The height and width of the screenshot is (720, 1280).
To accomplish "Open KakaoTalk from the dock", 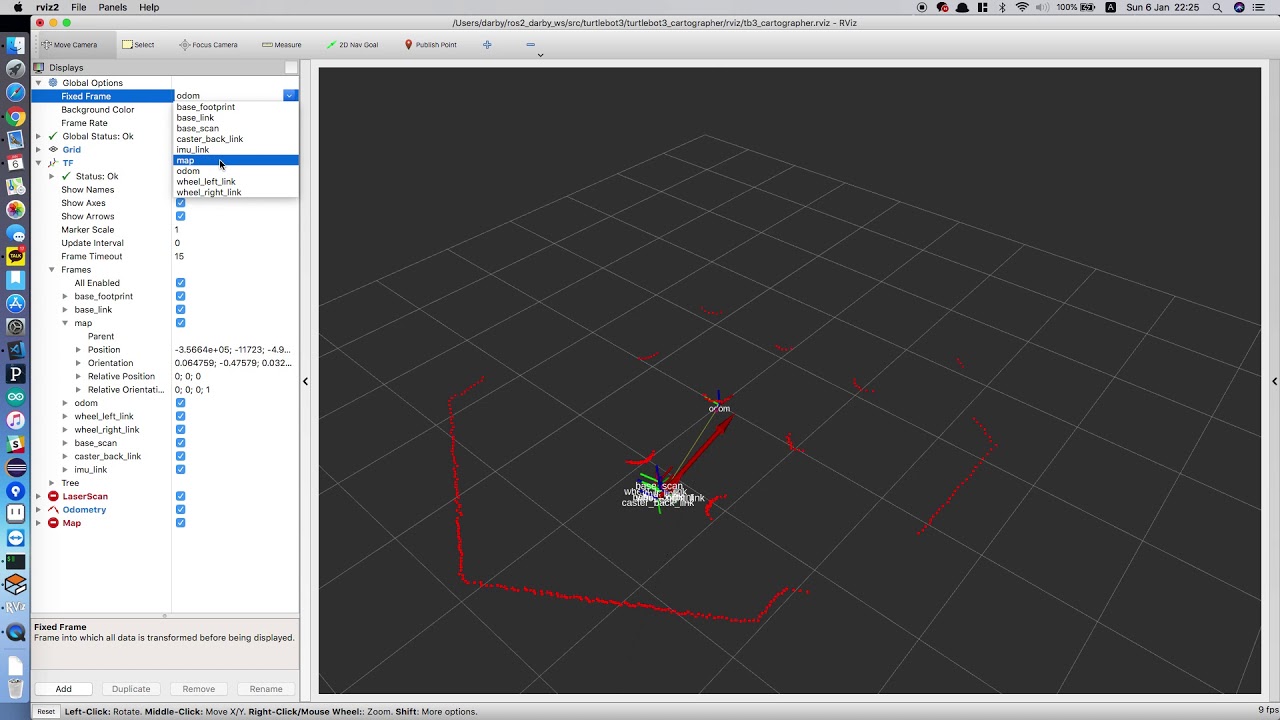I will 15,257.
